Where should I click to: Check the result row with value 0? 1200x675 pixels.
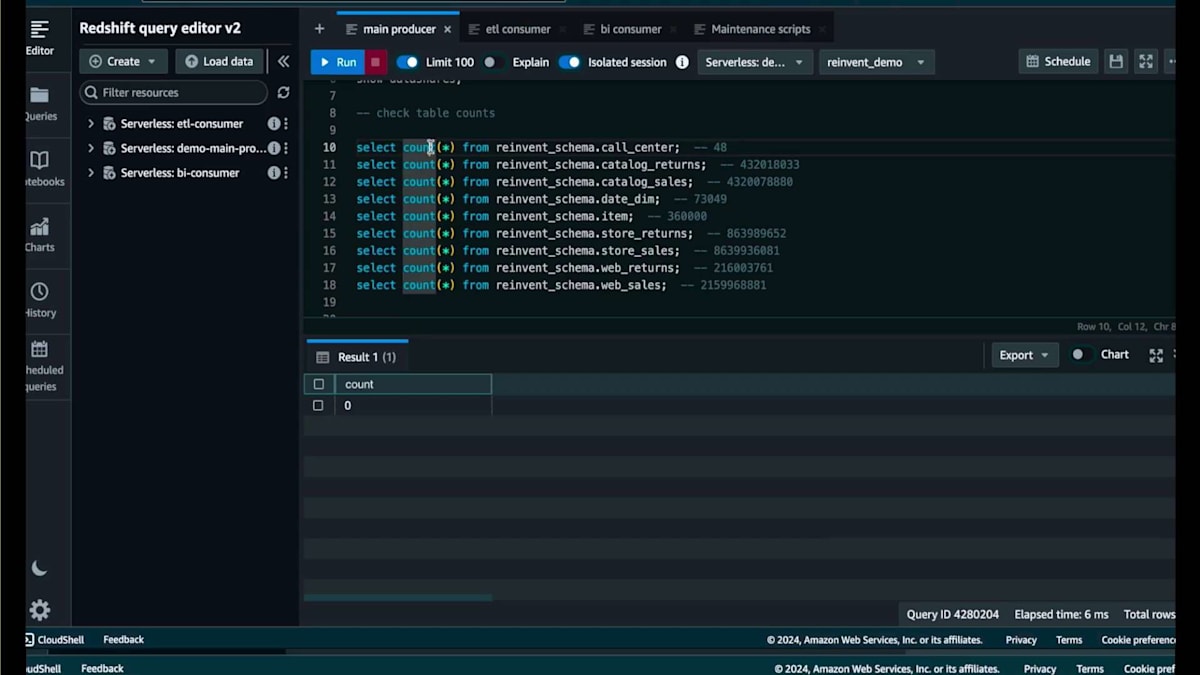coord(318,406)
